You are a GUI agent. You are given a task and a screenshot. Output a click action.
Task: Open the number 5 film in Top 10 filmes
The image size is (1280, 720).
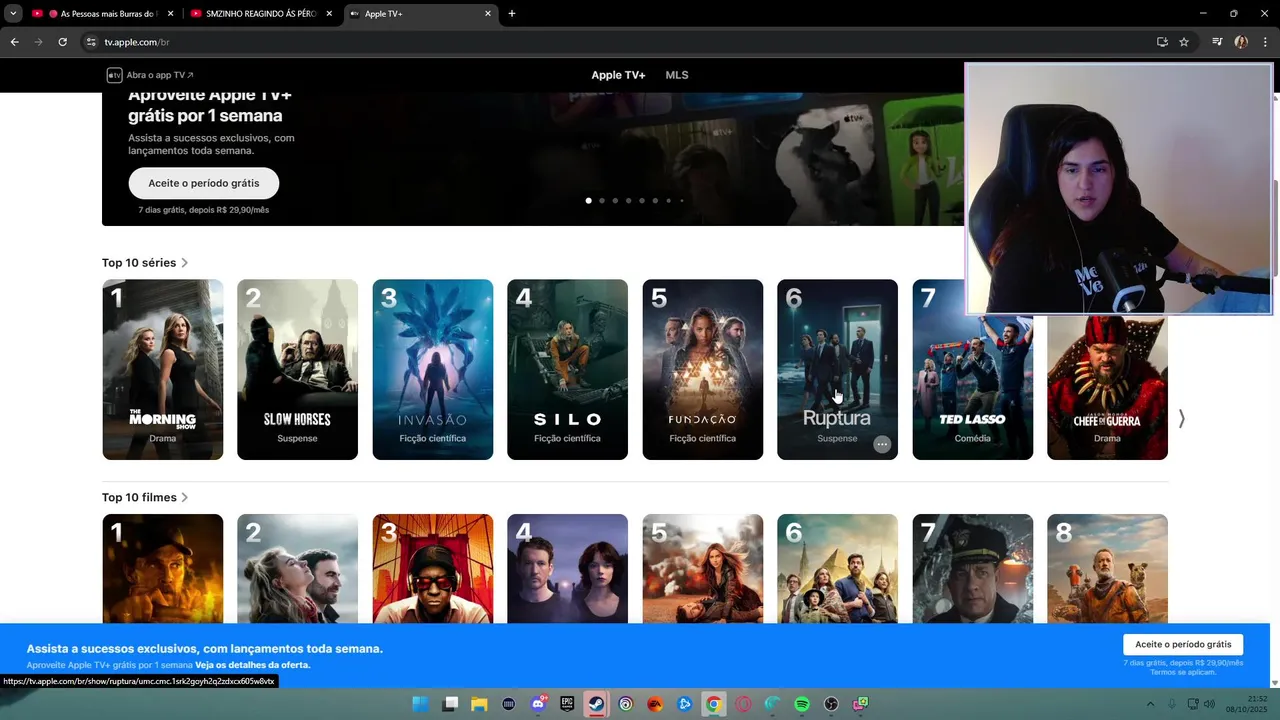point(703,568)
